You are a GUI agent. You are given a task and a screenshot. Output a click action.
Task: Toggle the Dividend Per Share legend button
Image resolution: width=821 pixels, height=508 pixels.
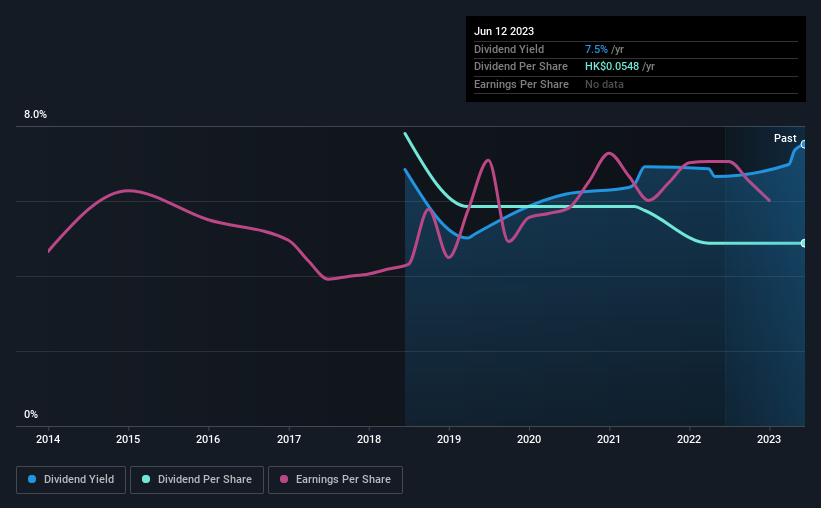pyautogui.click(x=197, y=480)
